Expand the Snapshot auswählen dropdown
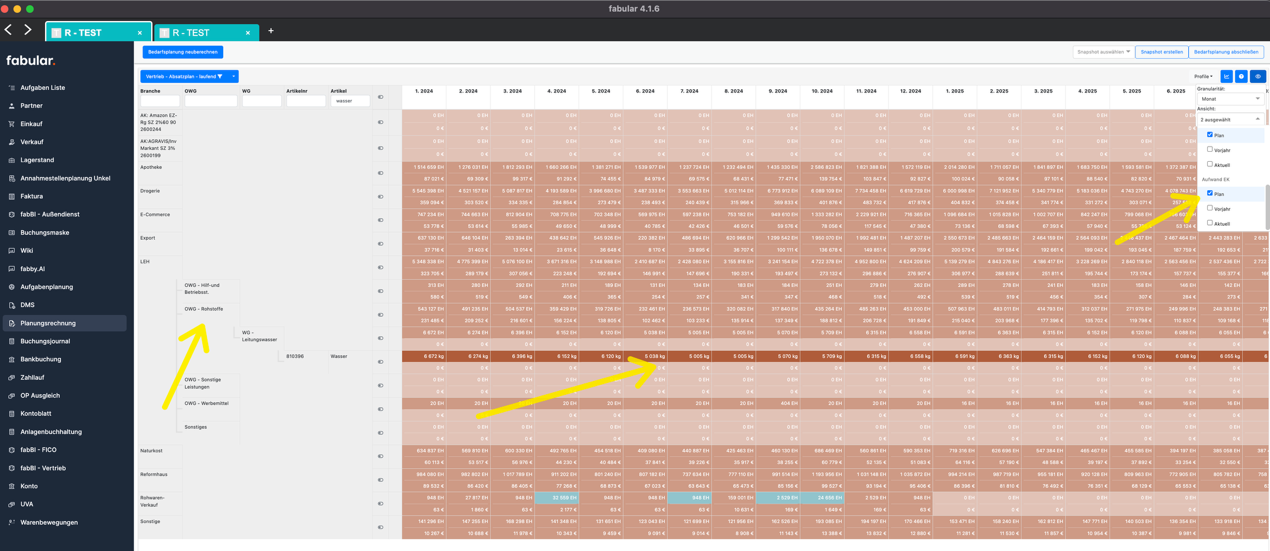The width and height of the screenshot is (1270, 551). [x=1103, y=52]
